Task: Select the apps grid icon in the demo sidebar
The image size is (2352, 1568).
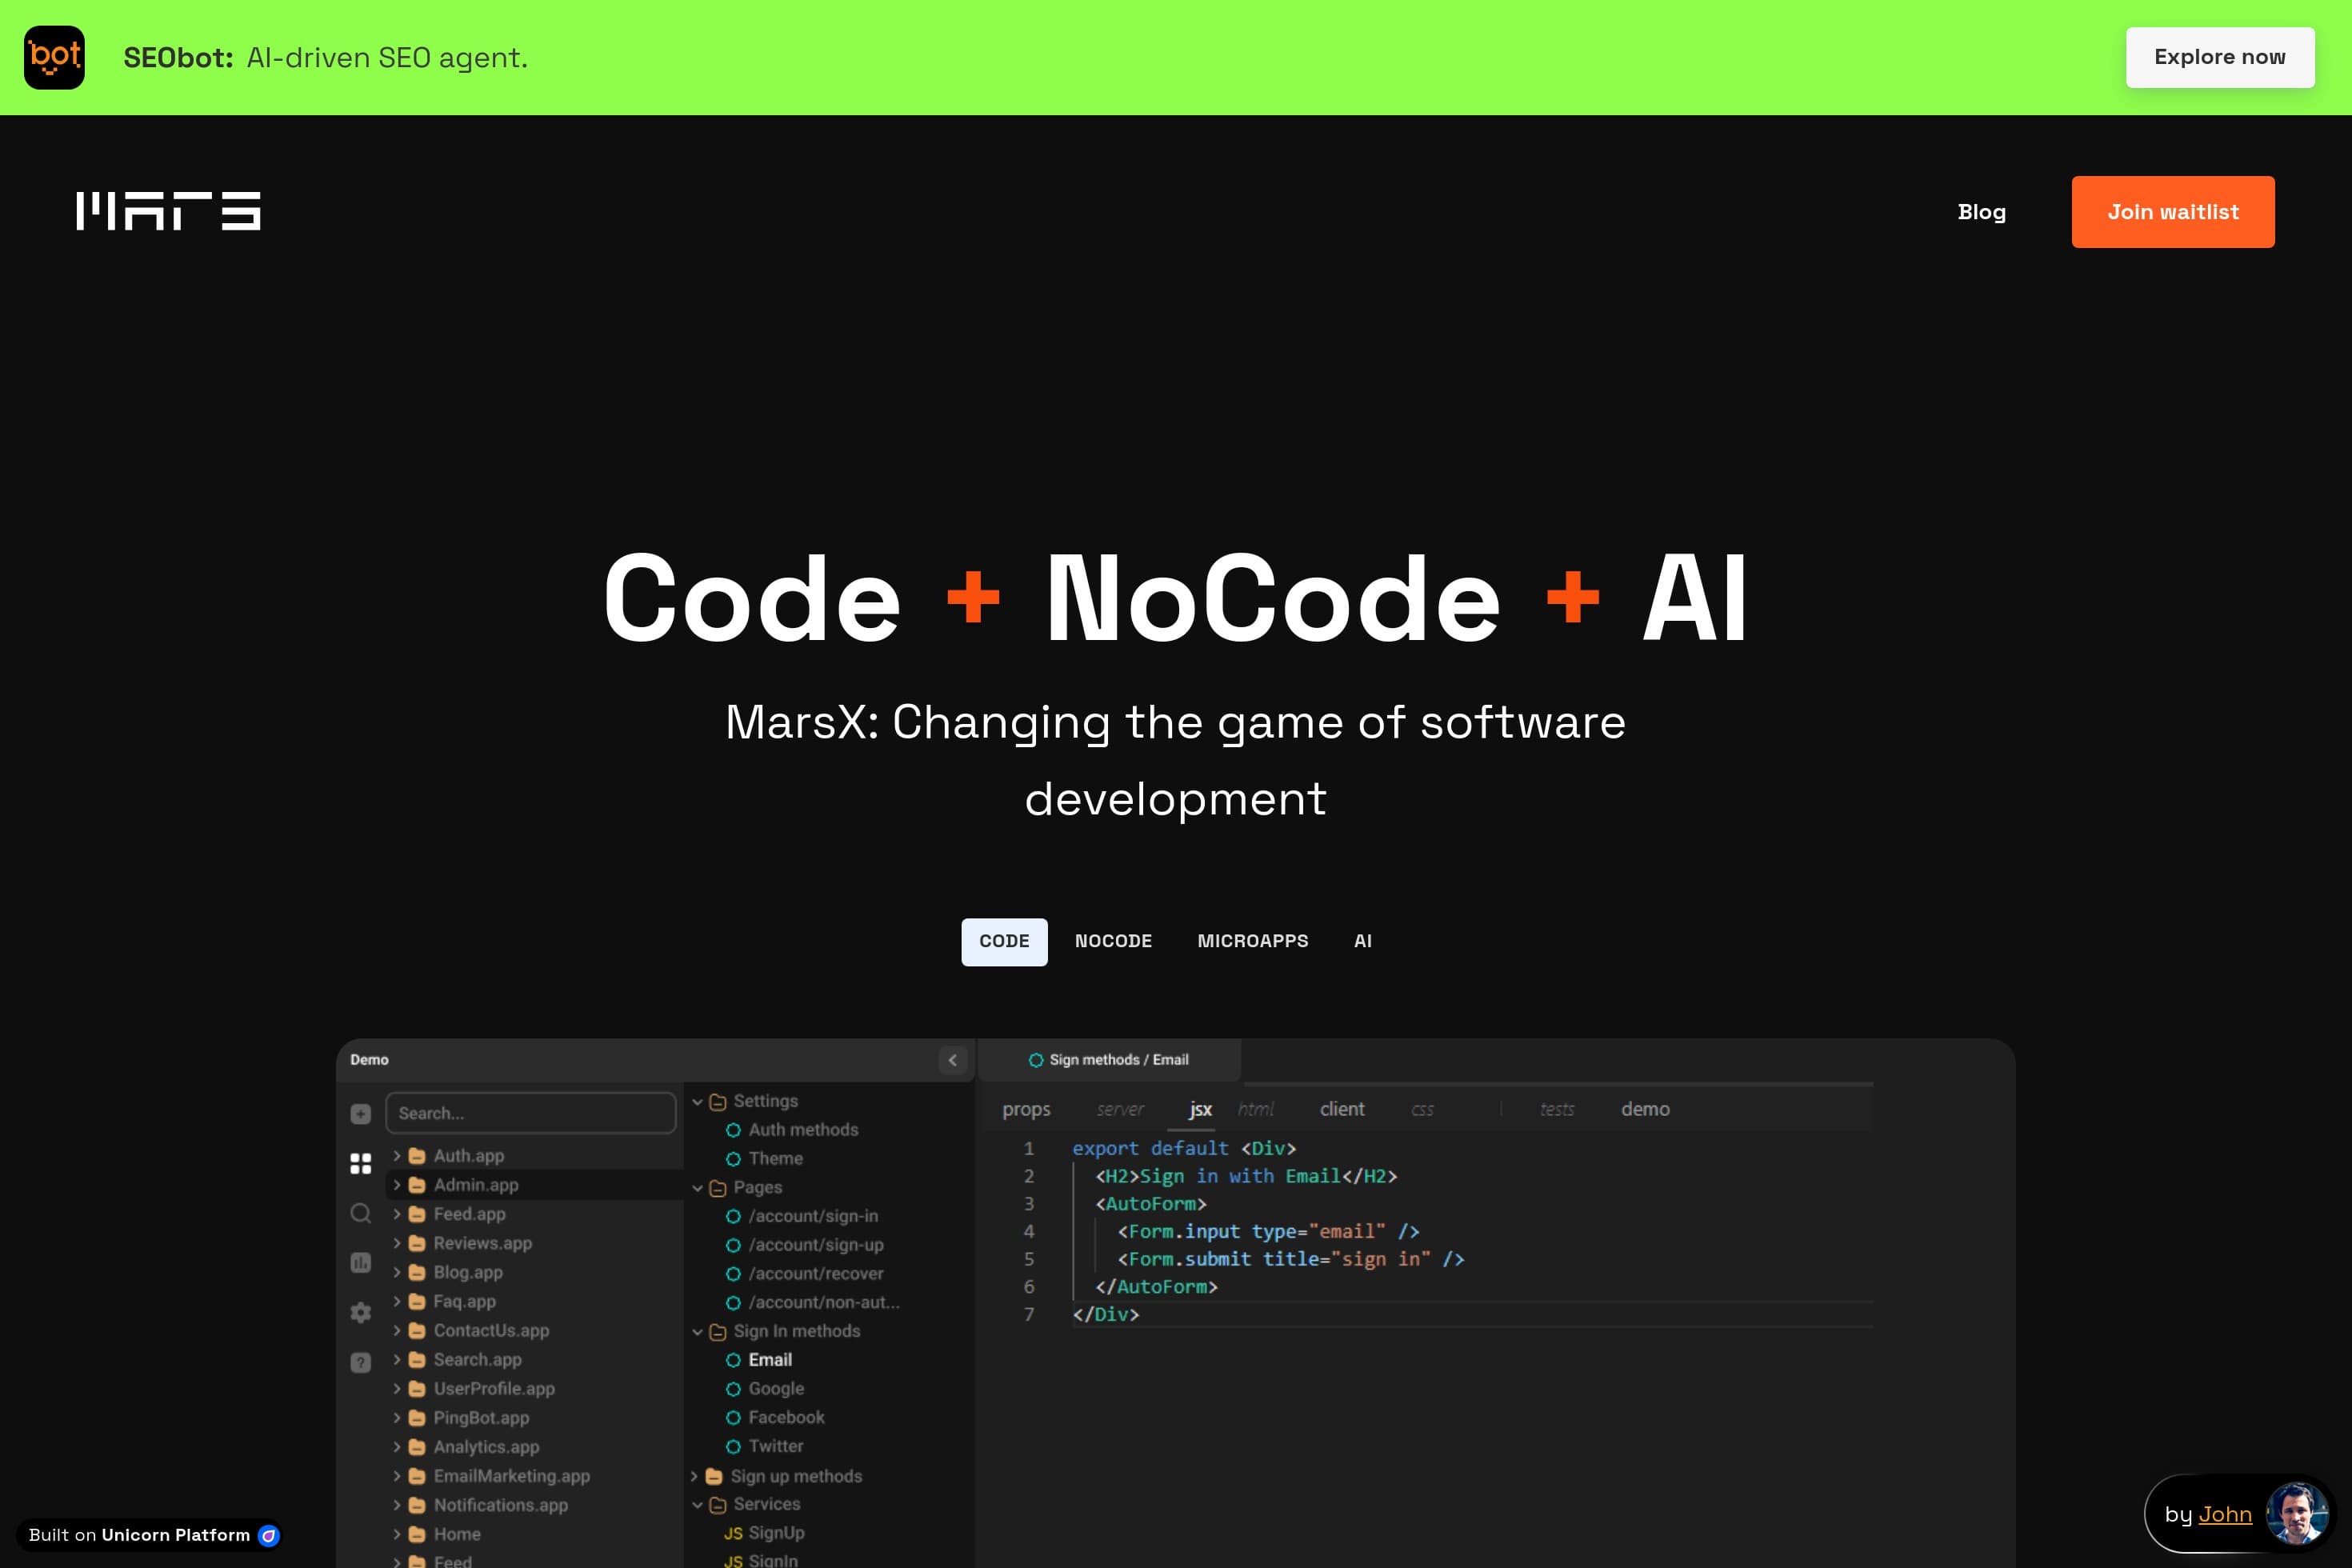Action: 360,1163
